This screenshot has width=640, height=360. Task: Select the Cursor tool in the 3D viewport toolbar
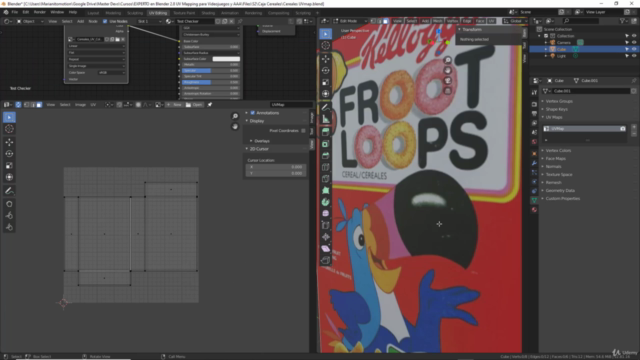coord(325,45)
